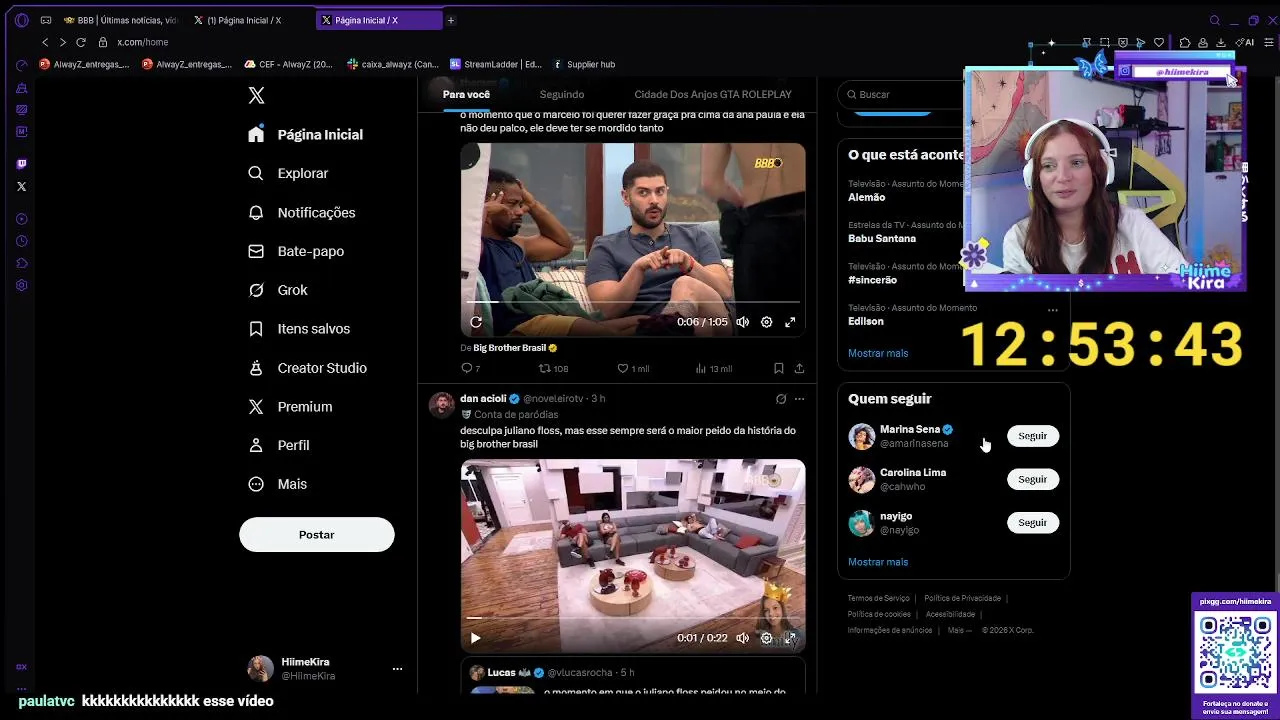This screenshot has height=720, width=1280.
Task: Click the X logo in sidebar
Action: point(257,95)
